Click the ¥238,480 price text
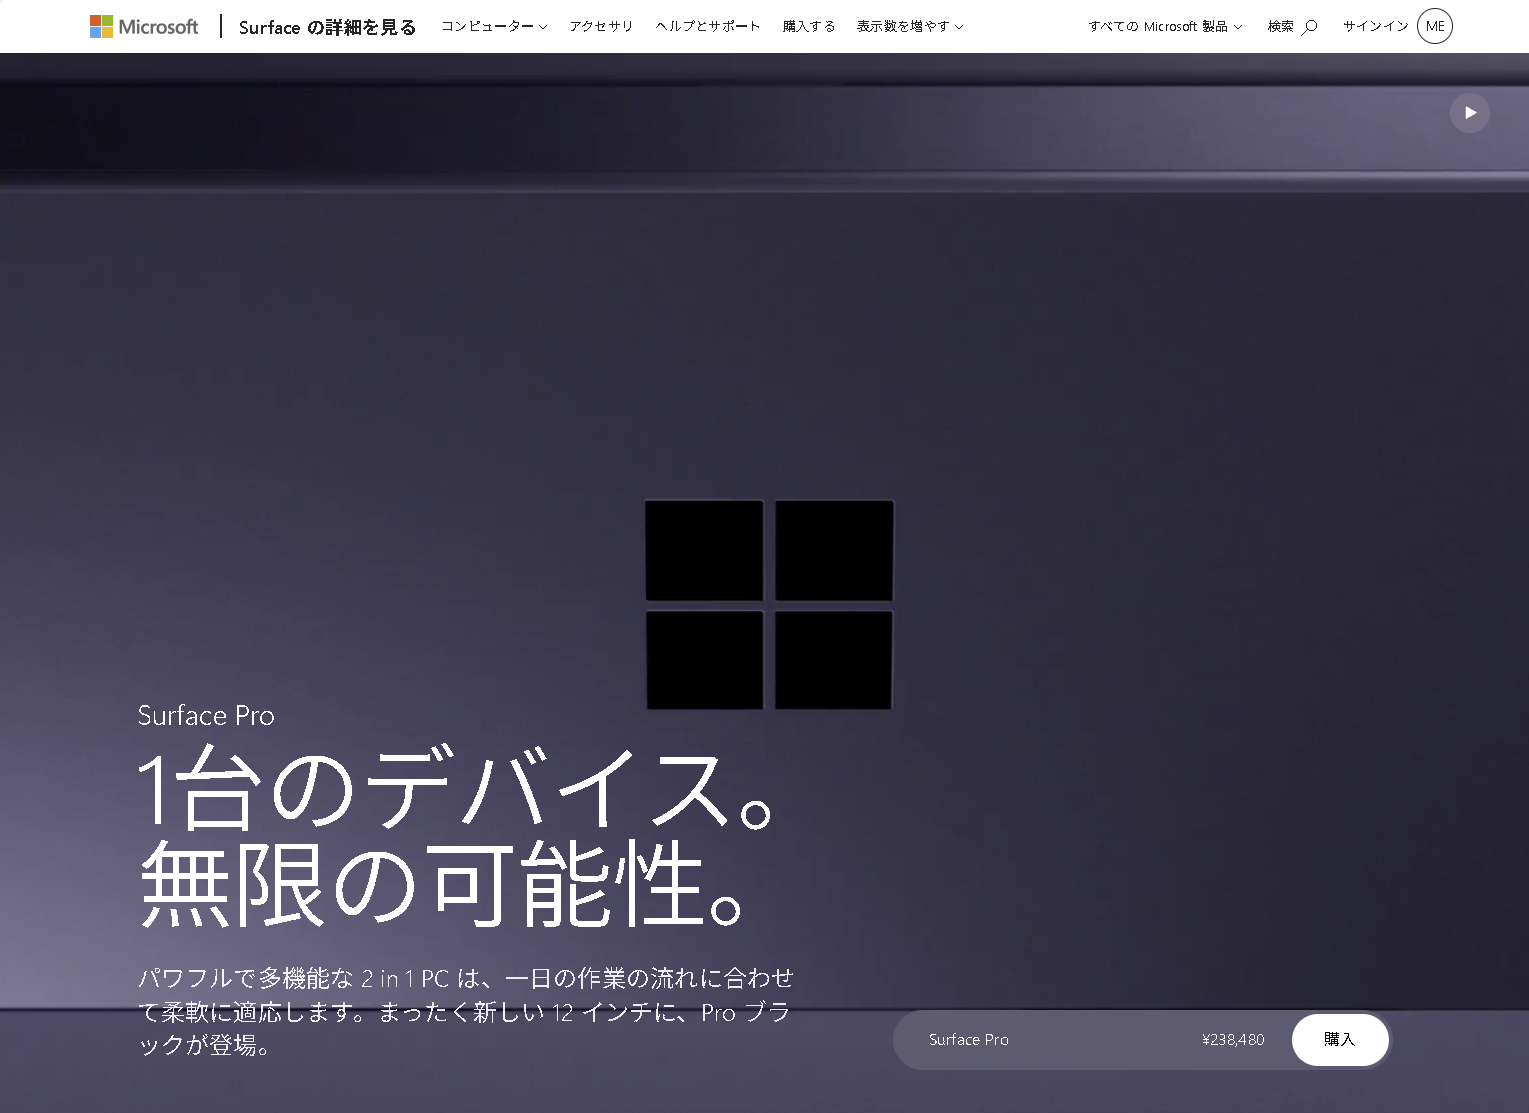Image resolution: width=1529 pixels, height=1113 pixels. 1233,1040
